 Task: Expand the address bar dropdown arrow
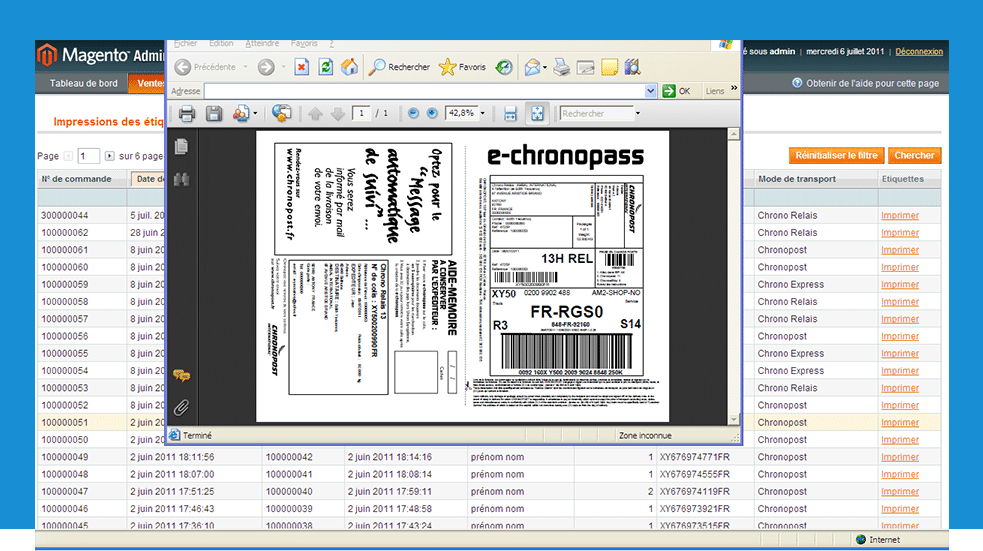[650, 91]
